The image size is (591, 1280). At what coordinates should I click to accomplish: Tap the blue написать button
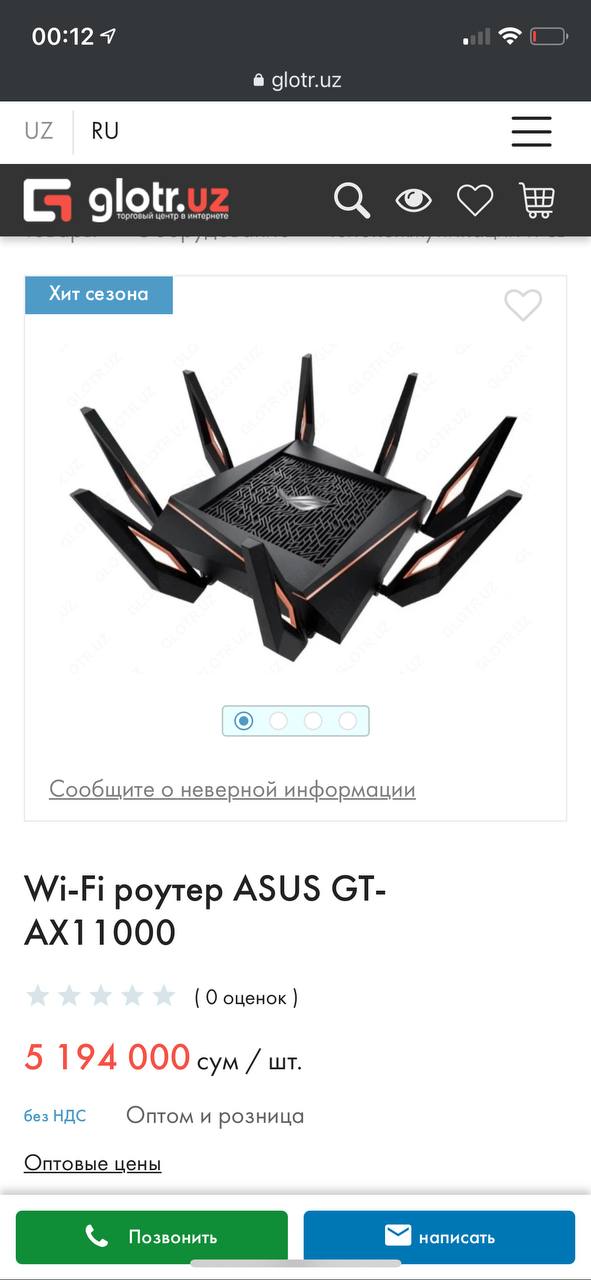tap(439, 1237)
